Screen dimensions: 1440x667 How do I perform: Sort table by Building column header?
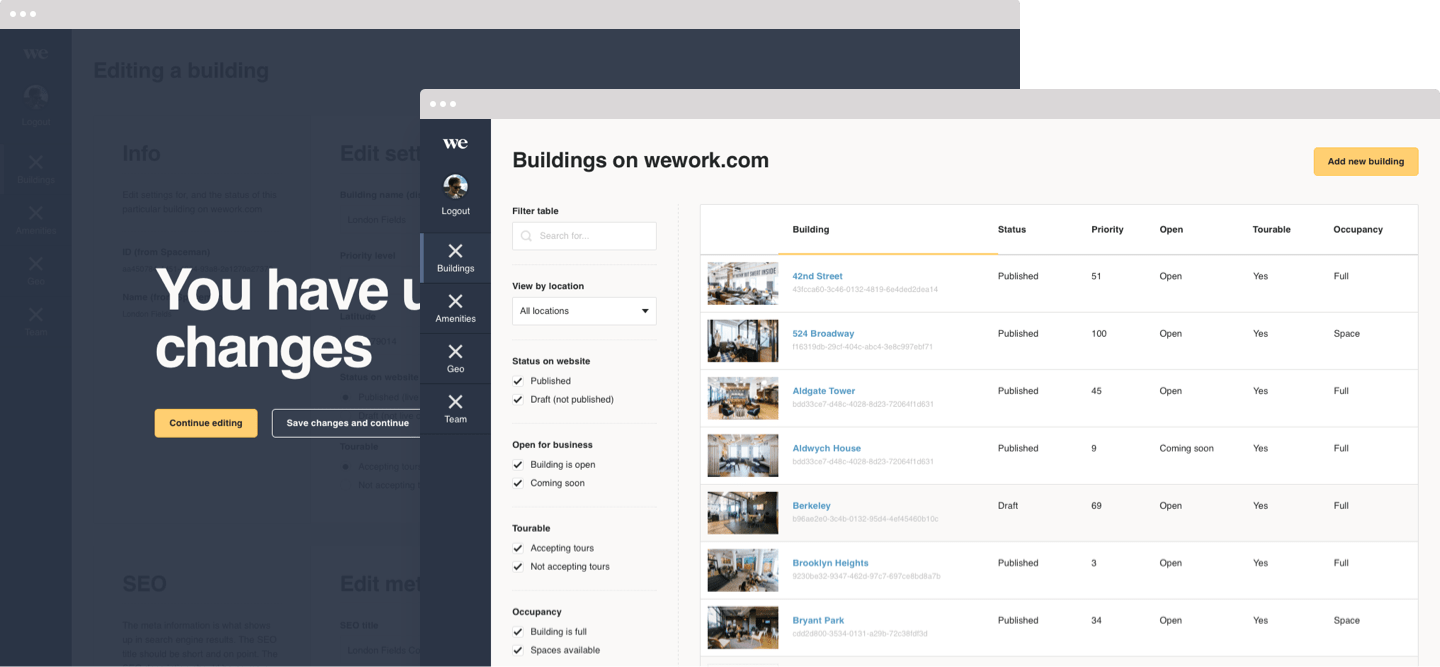810,229
